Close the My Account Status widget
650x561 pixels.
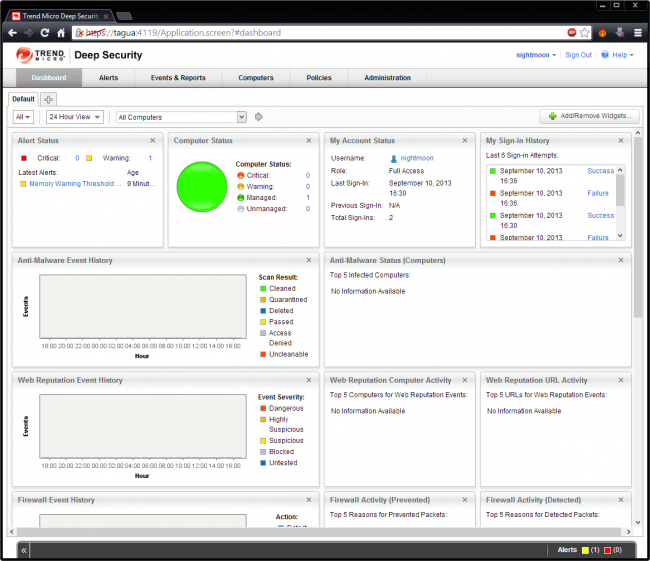point(465,141)
